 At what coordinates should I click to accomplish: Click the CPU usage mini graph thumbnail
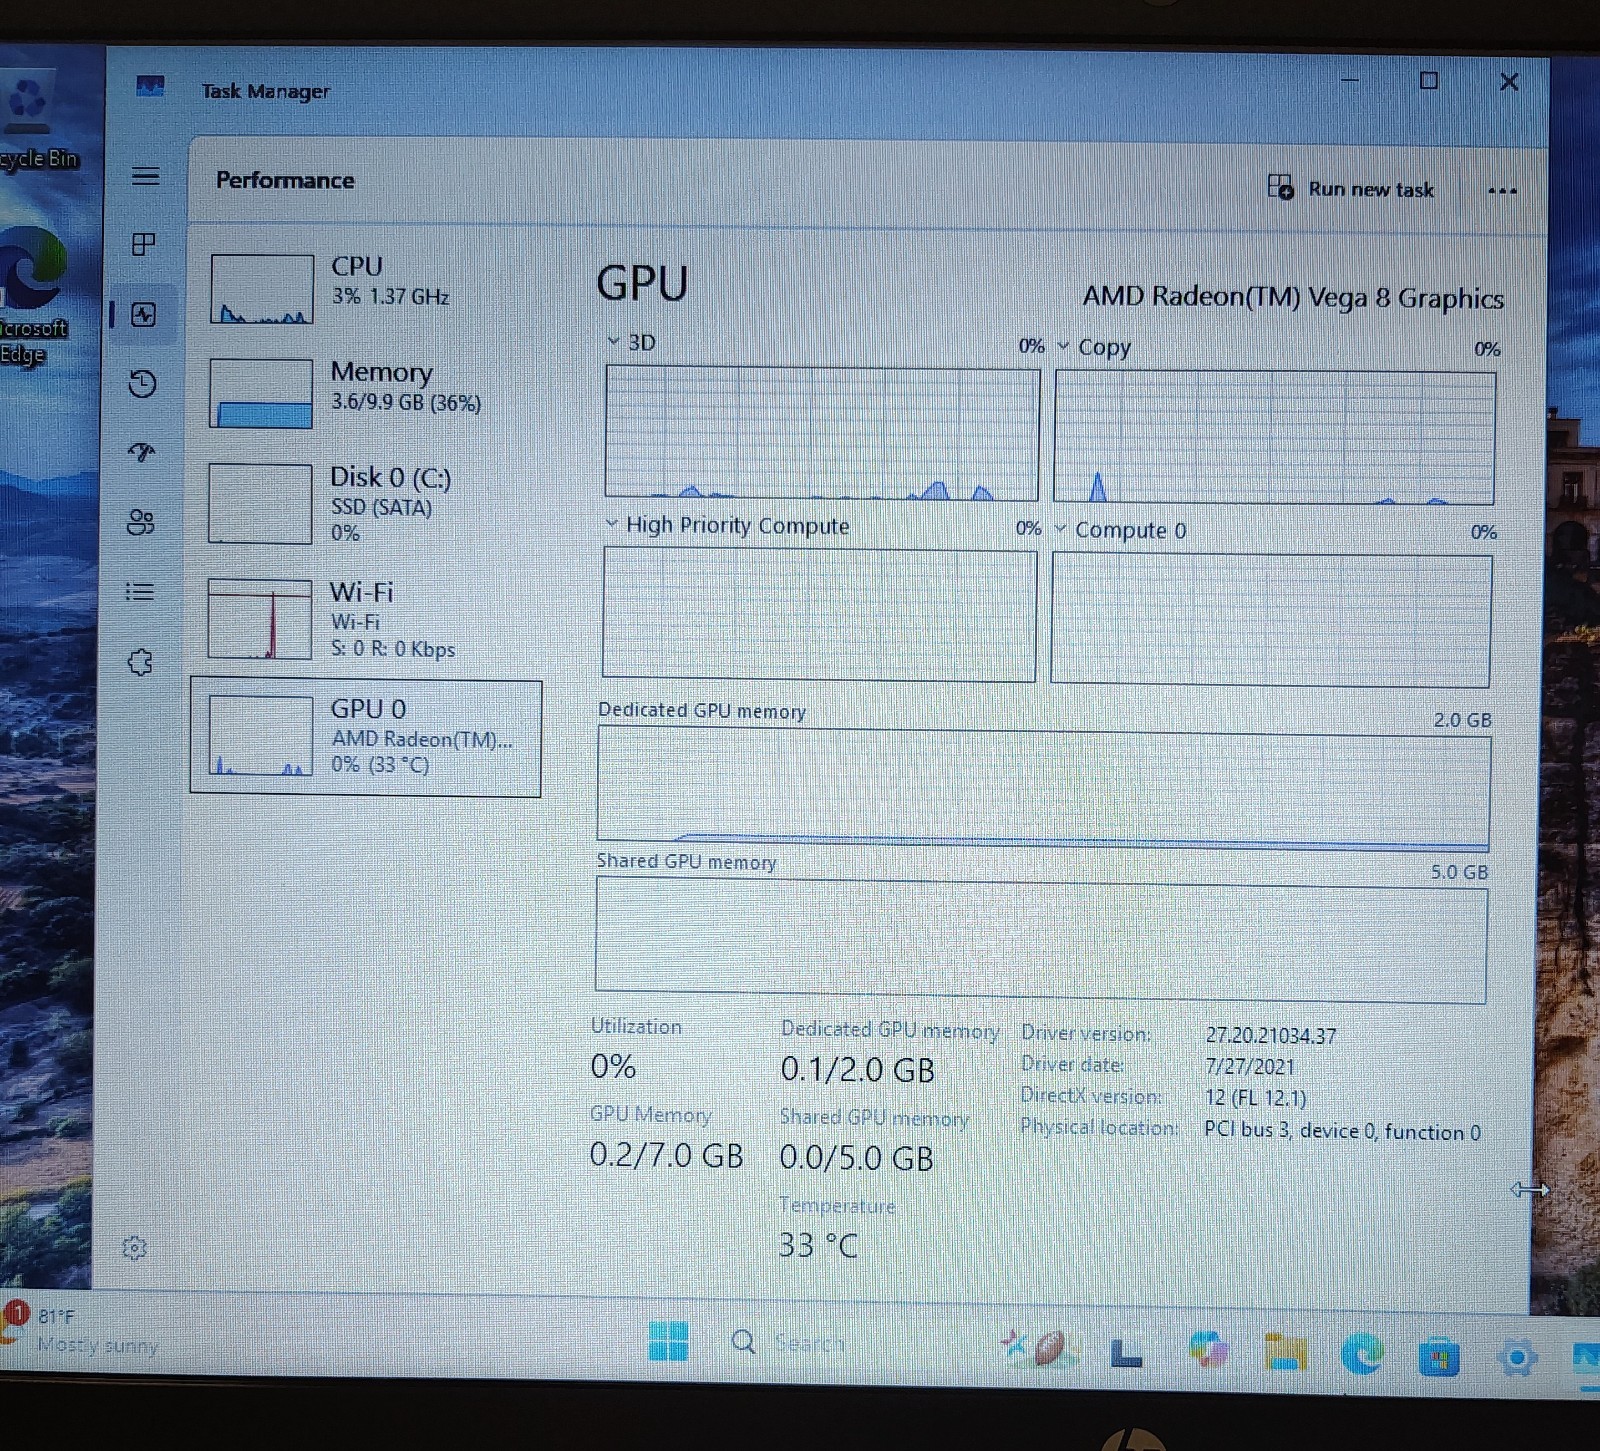pyautogui.click(x=262, y=289)
